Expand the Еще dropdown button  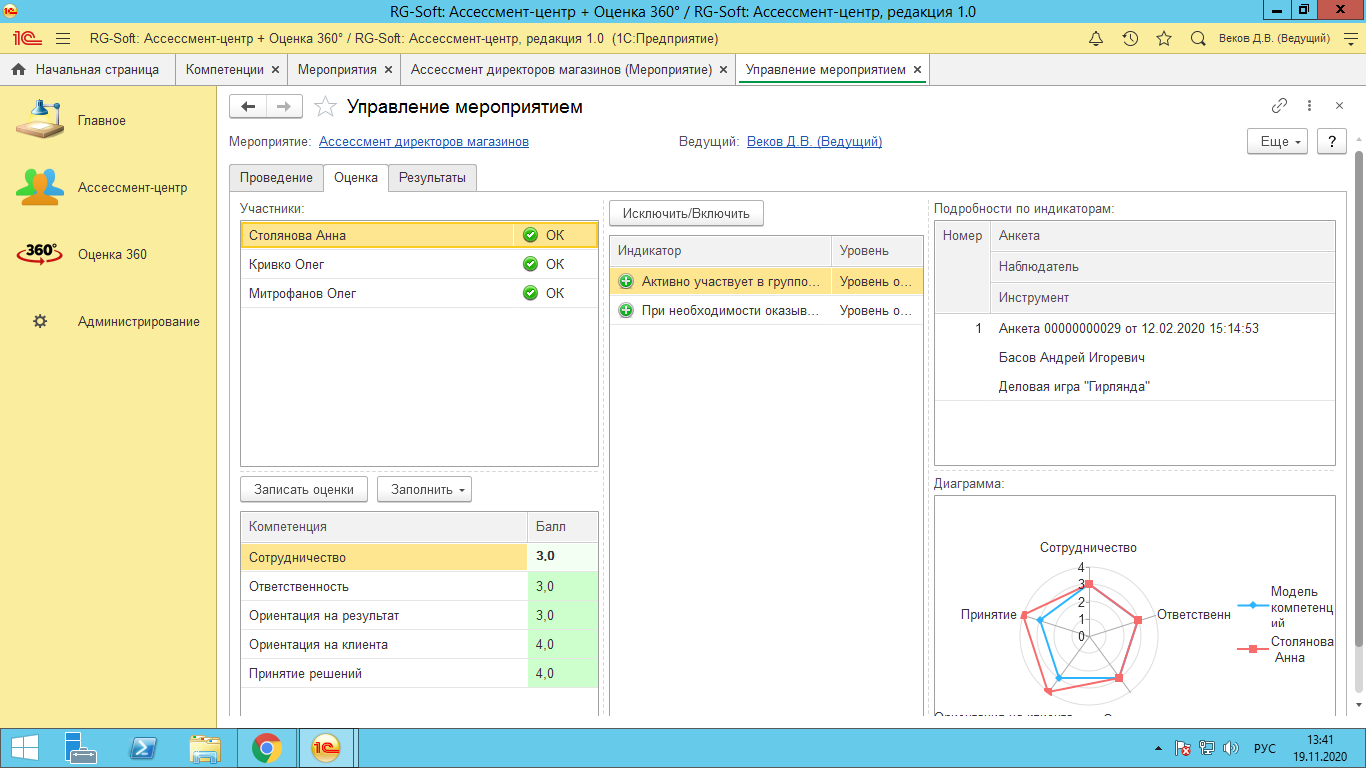click(x=1278, y=142)
